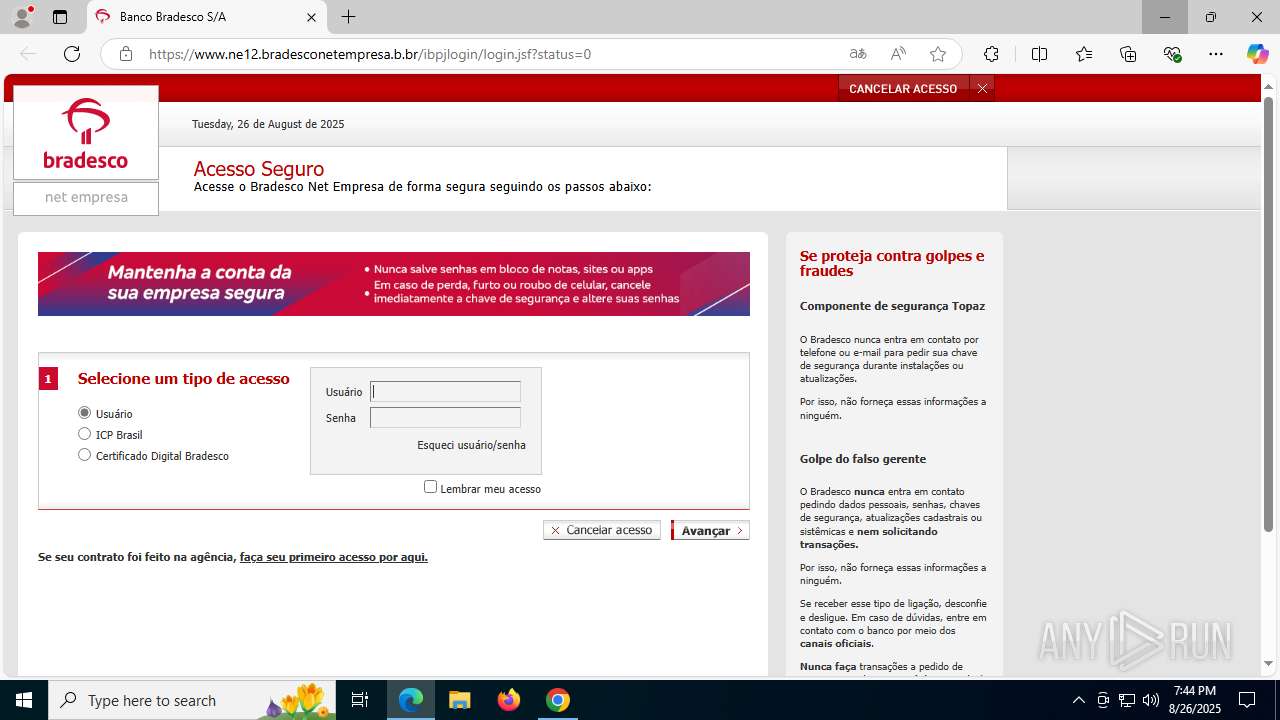
Task: Show hidden system tray icons
Action: [1078, 700]
